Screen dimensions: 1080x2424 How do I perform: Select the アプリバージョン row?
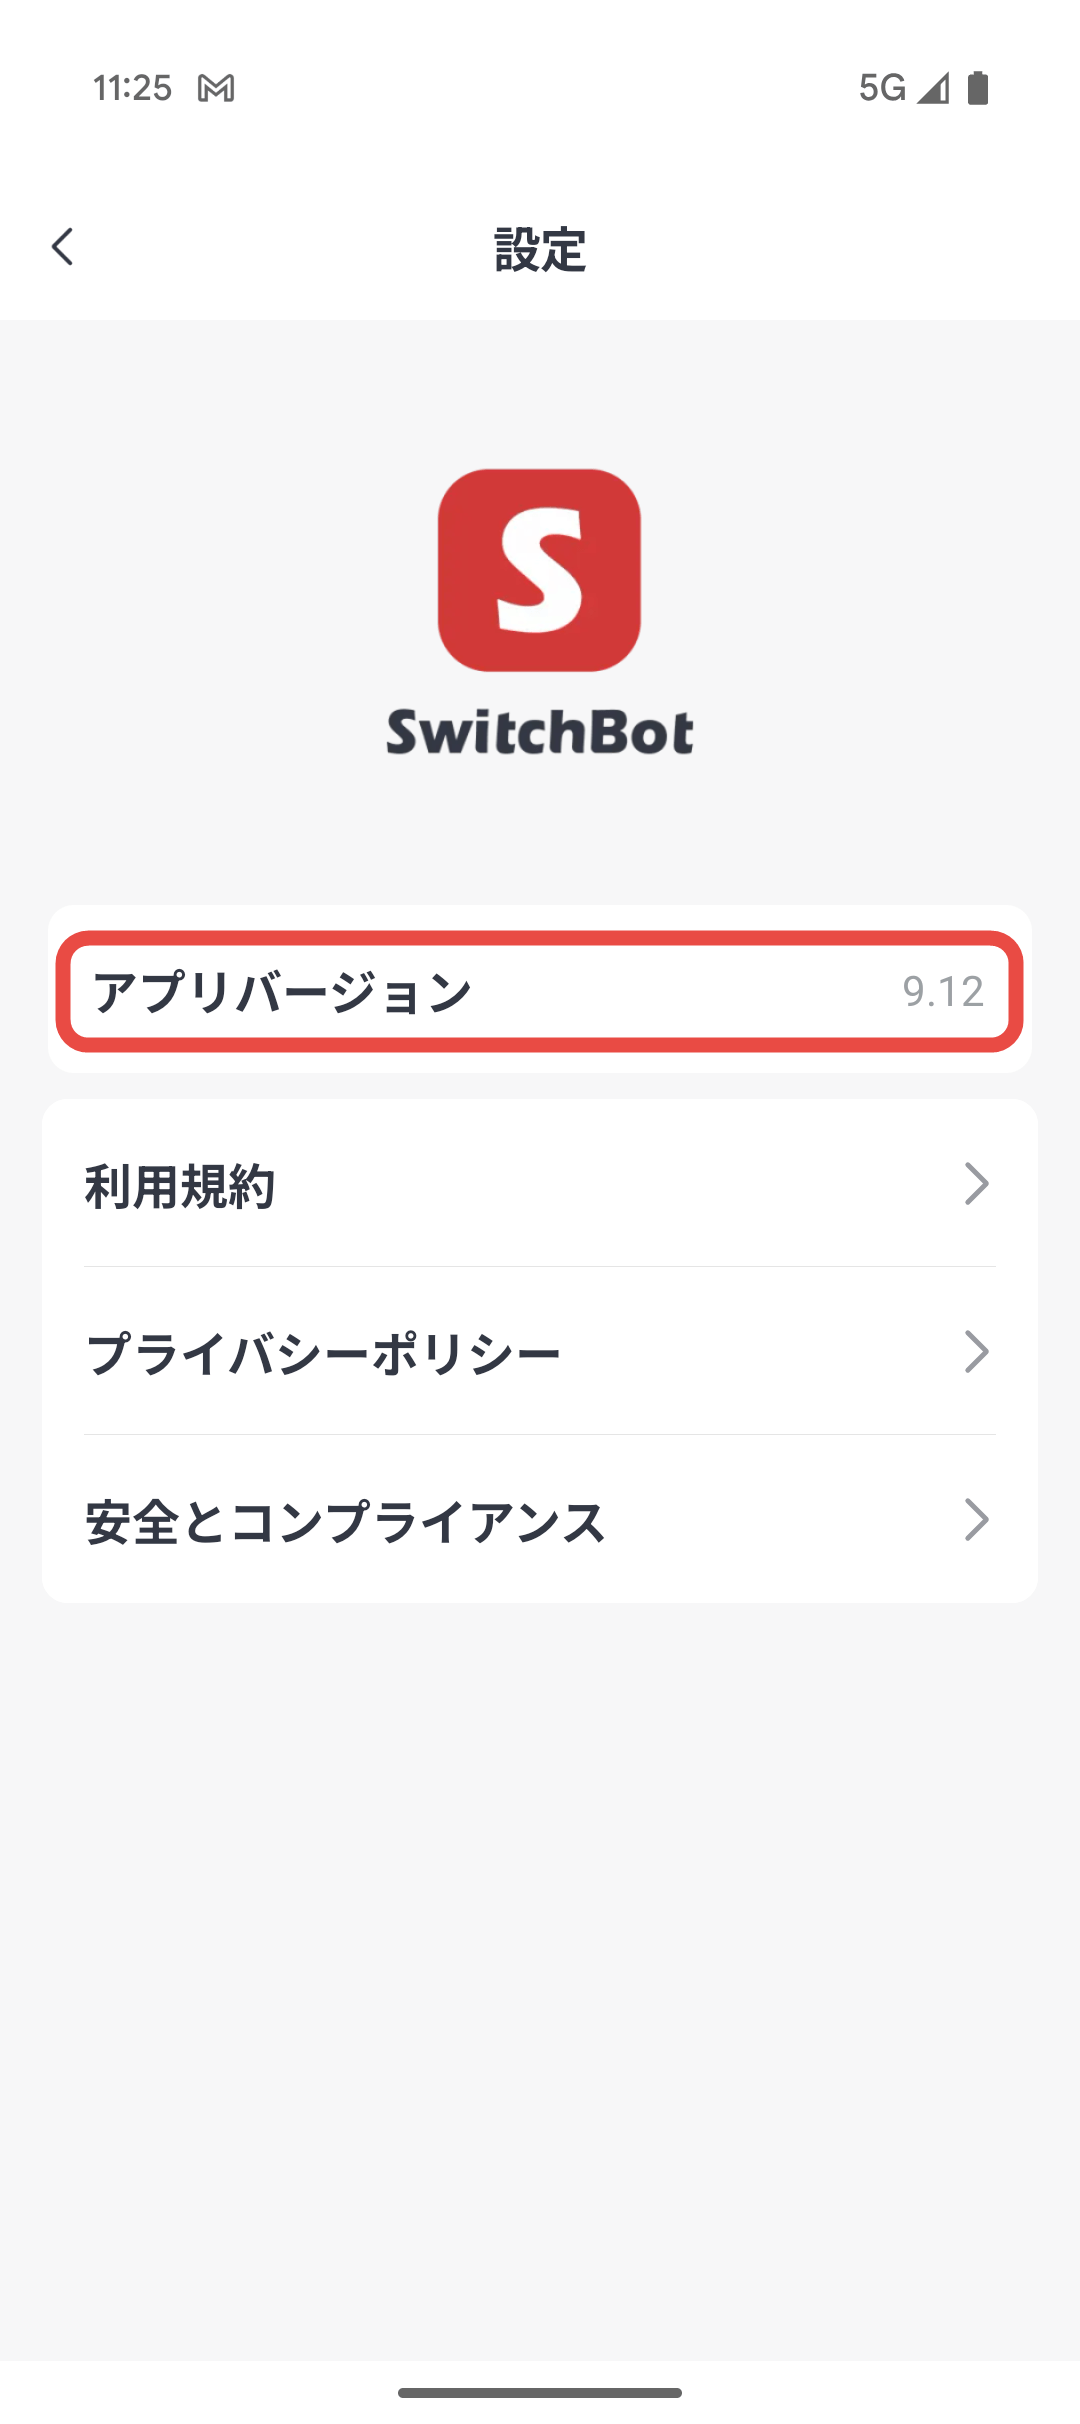click(x=540, y=991)
